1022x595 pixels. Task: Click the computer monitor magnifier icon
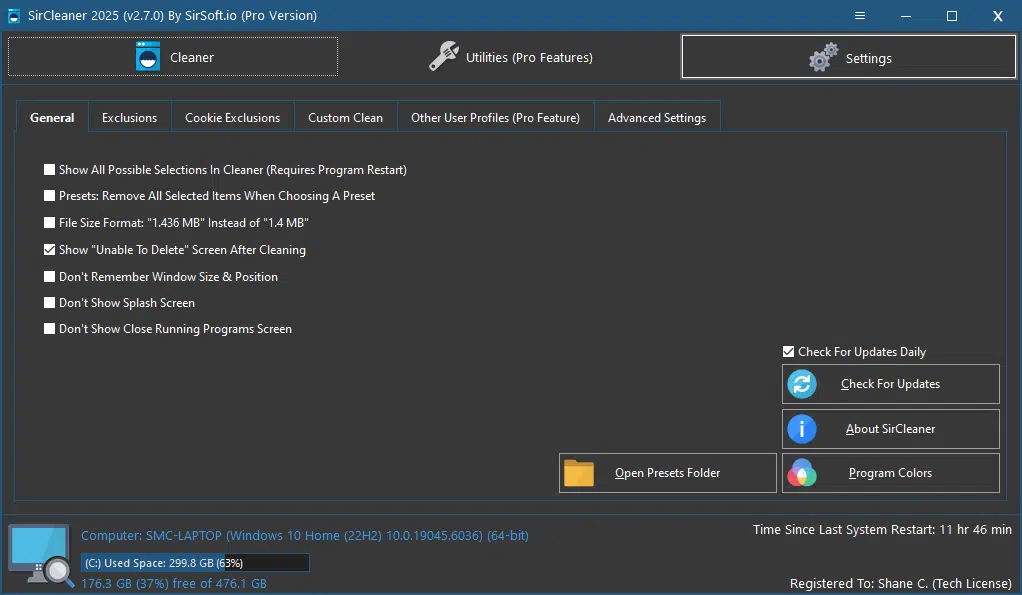coord(40,555)
